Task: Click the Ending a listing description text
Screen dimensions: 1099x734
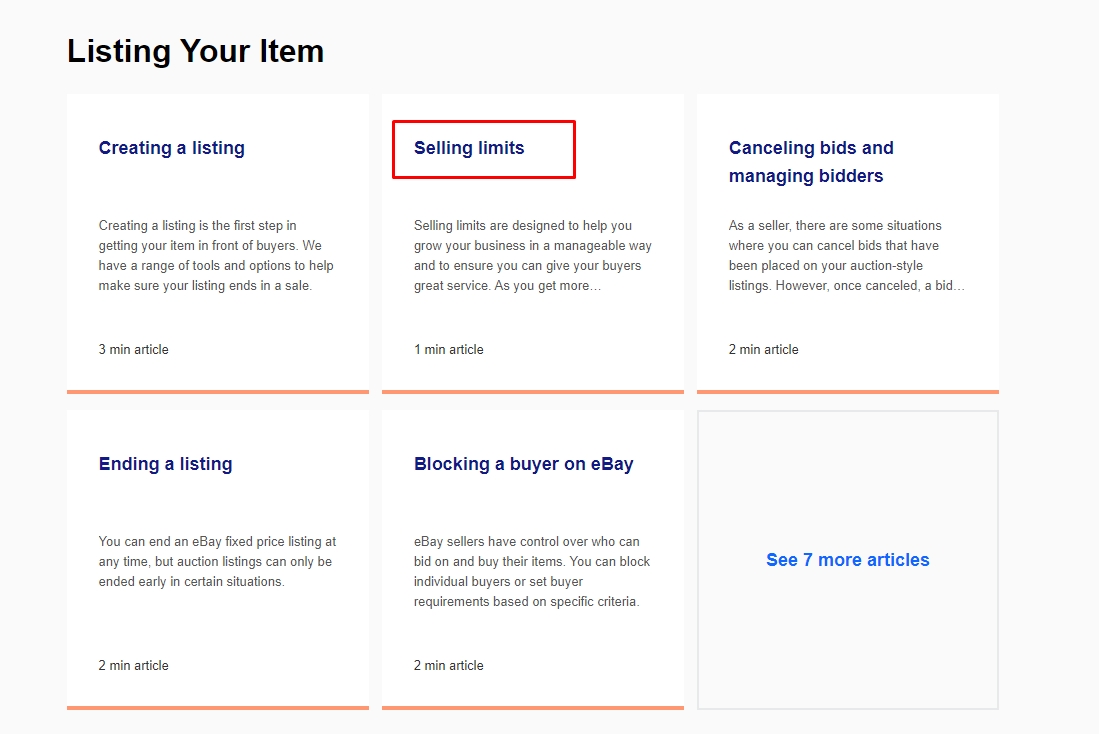Action: (x=217, y=562)
